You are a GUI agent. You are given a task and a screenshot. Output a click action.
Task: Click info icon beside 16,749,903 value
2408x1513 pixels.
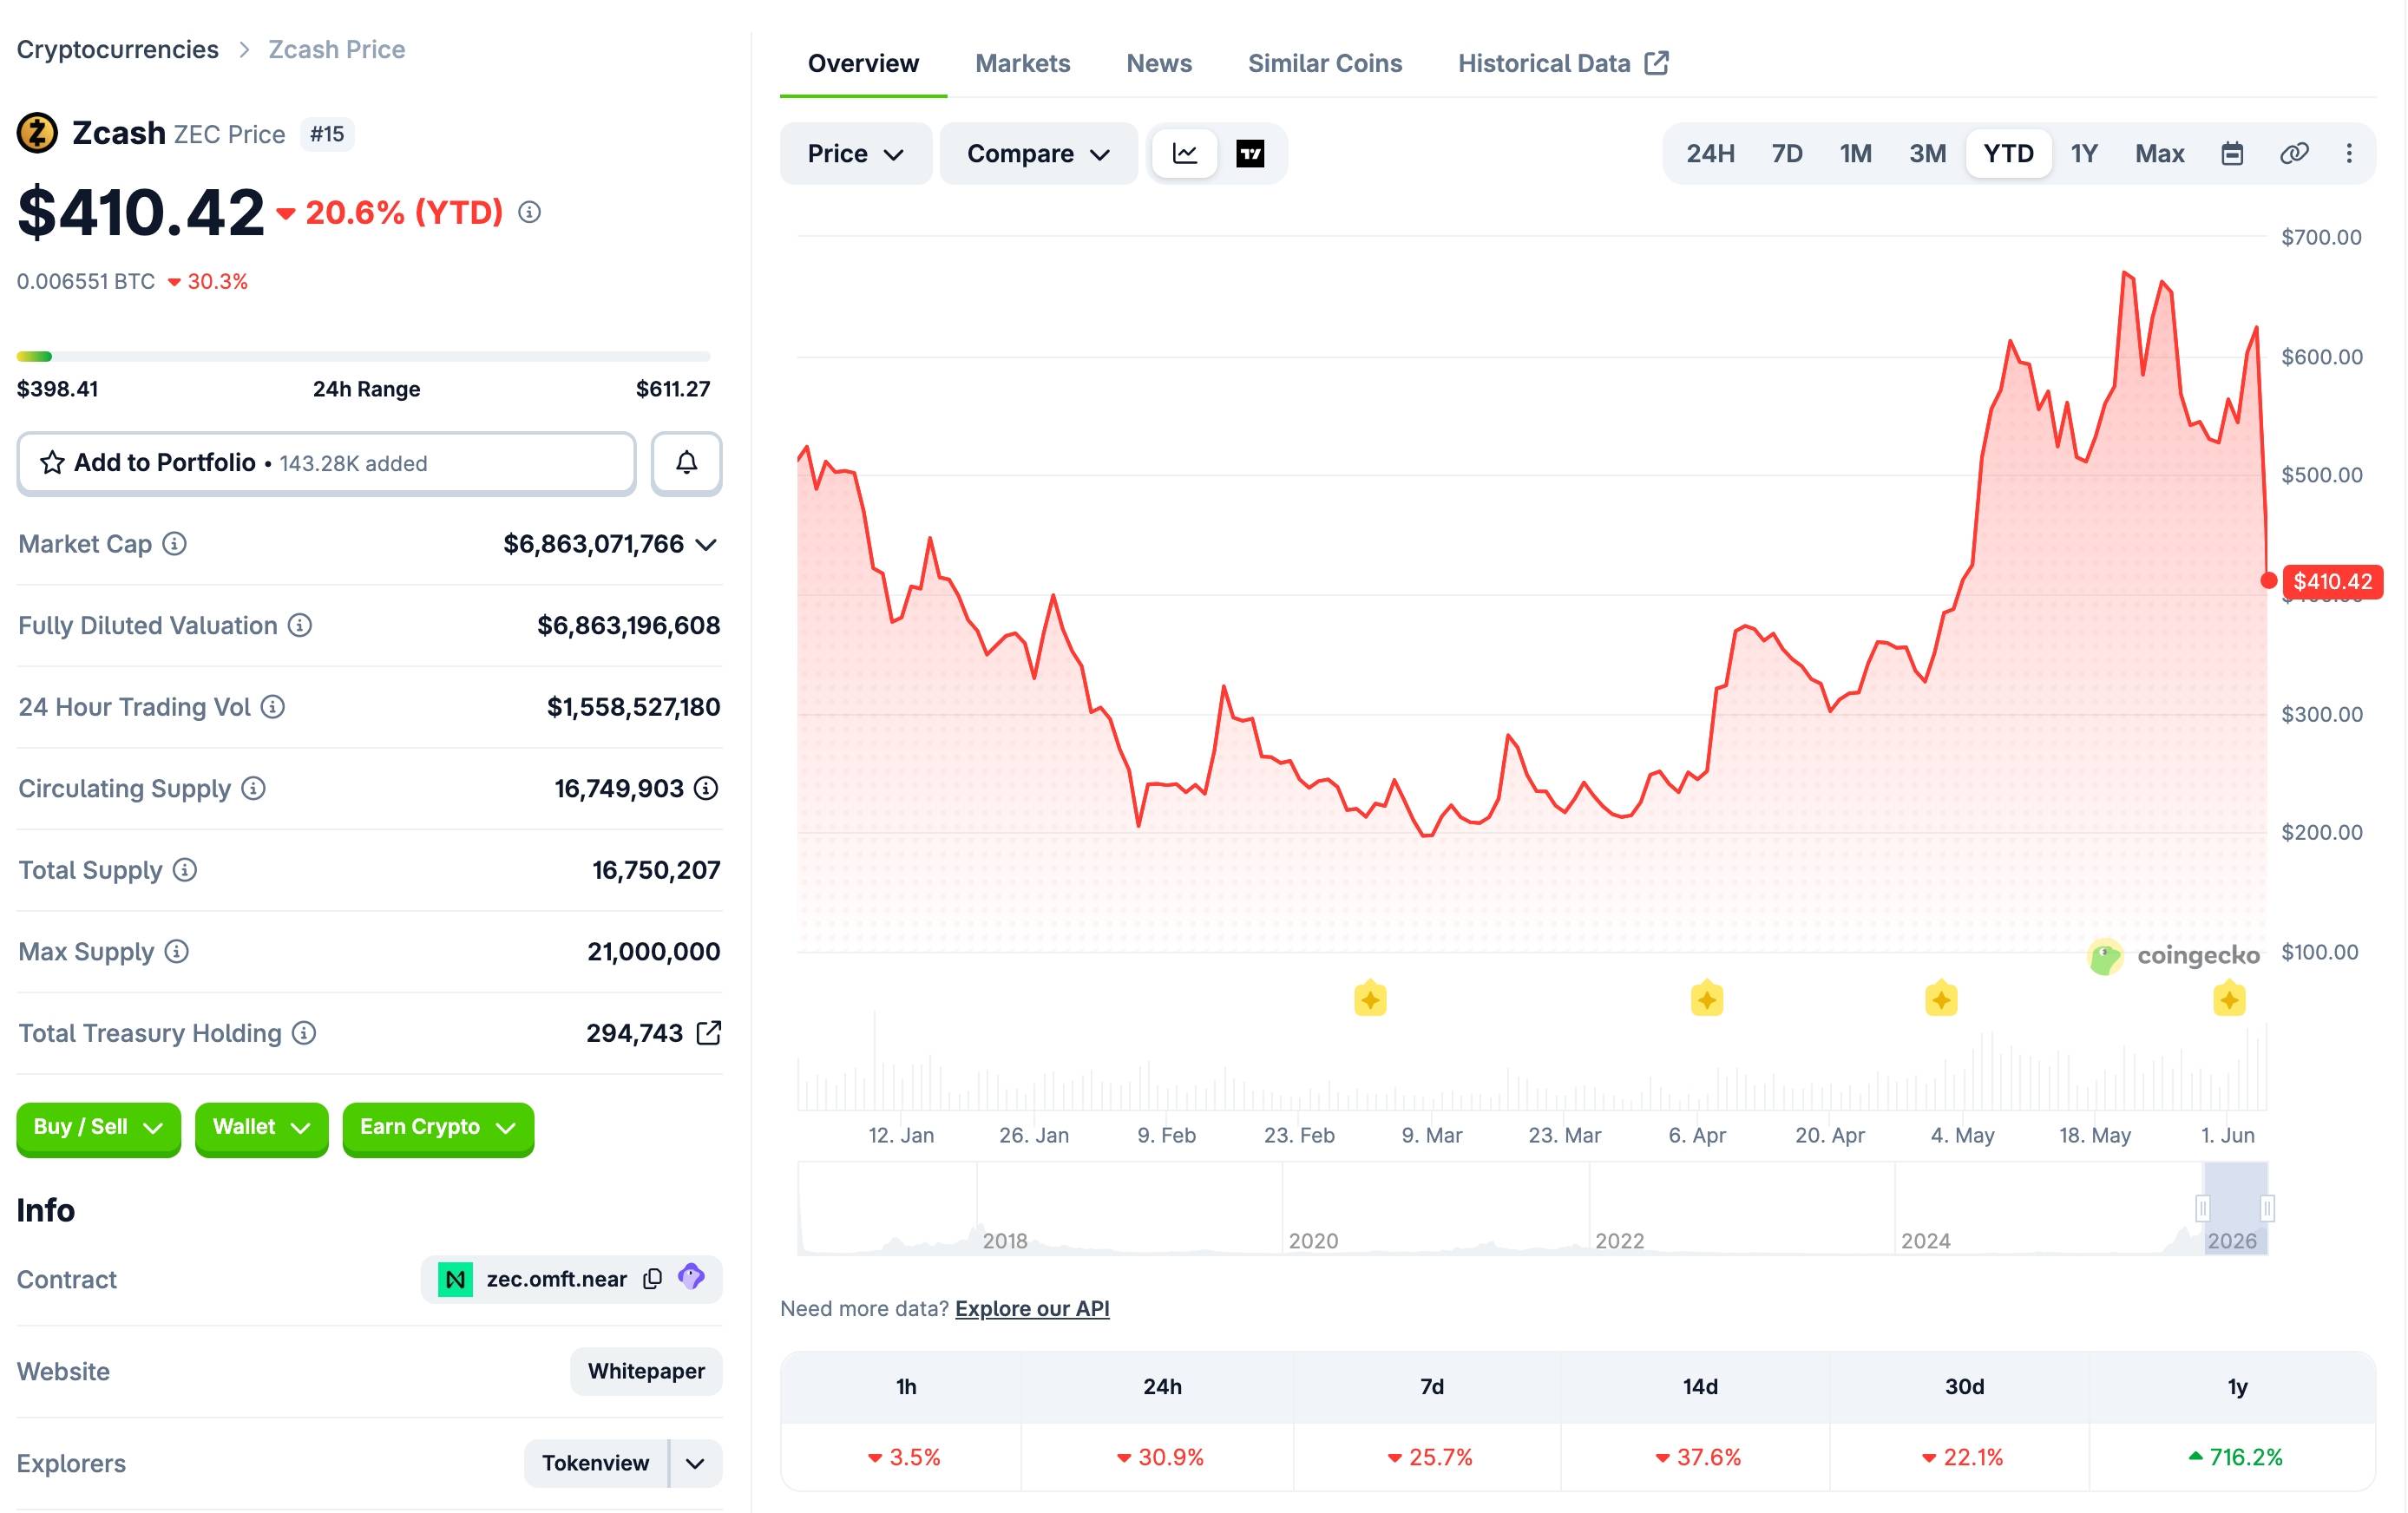coord(706,789)
